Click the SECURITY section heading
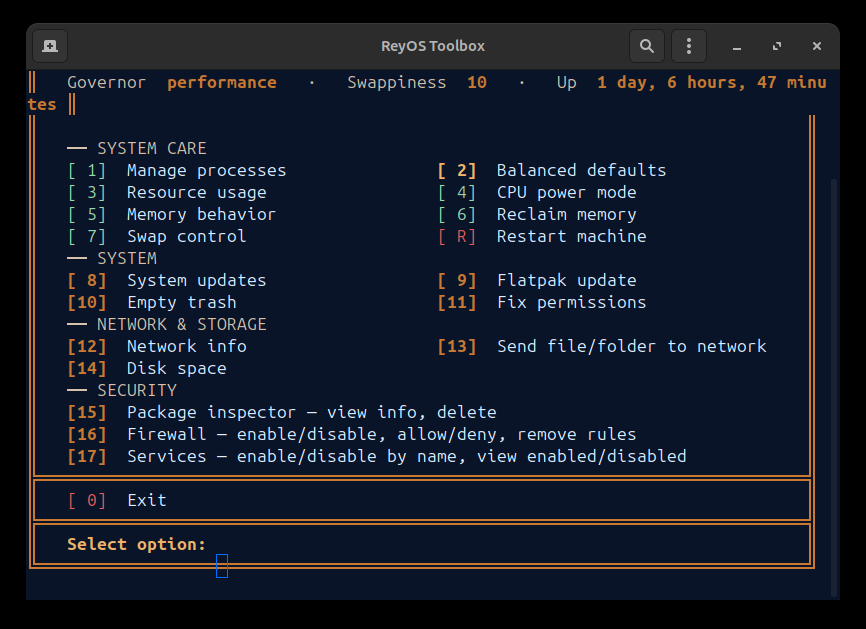Image resolution: width=866 pixels, height=629 pixels. tap(137, 390)
